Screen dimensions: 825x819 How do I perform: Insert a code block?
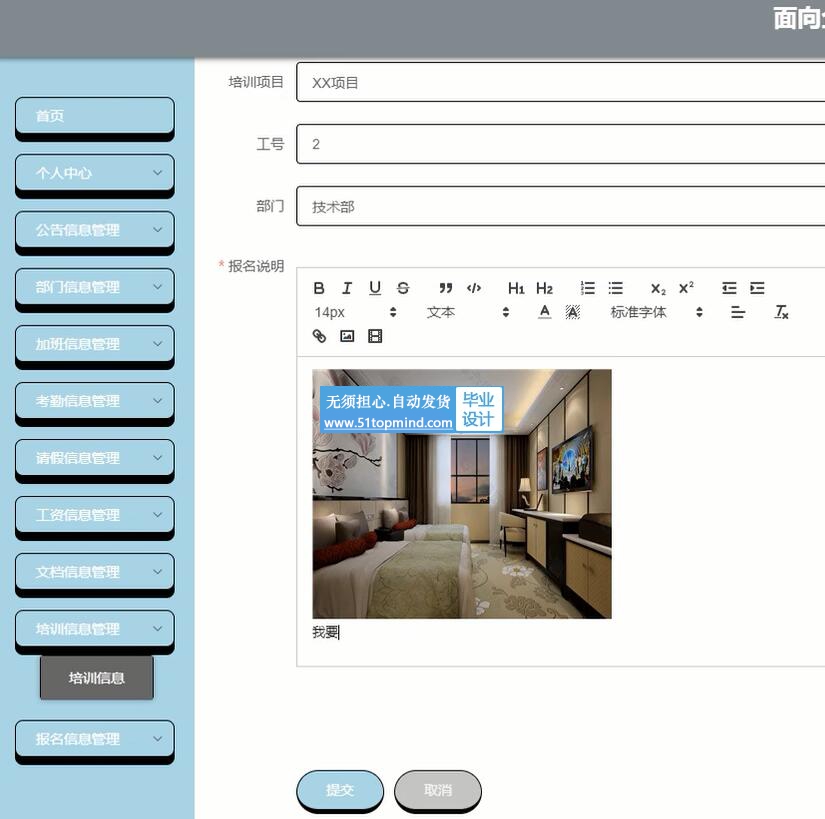(474, 288)
